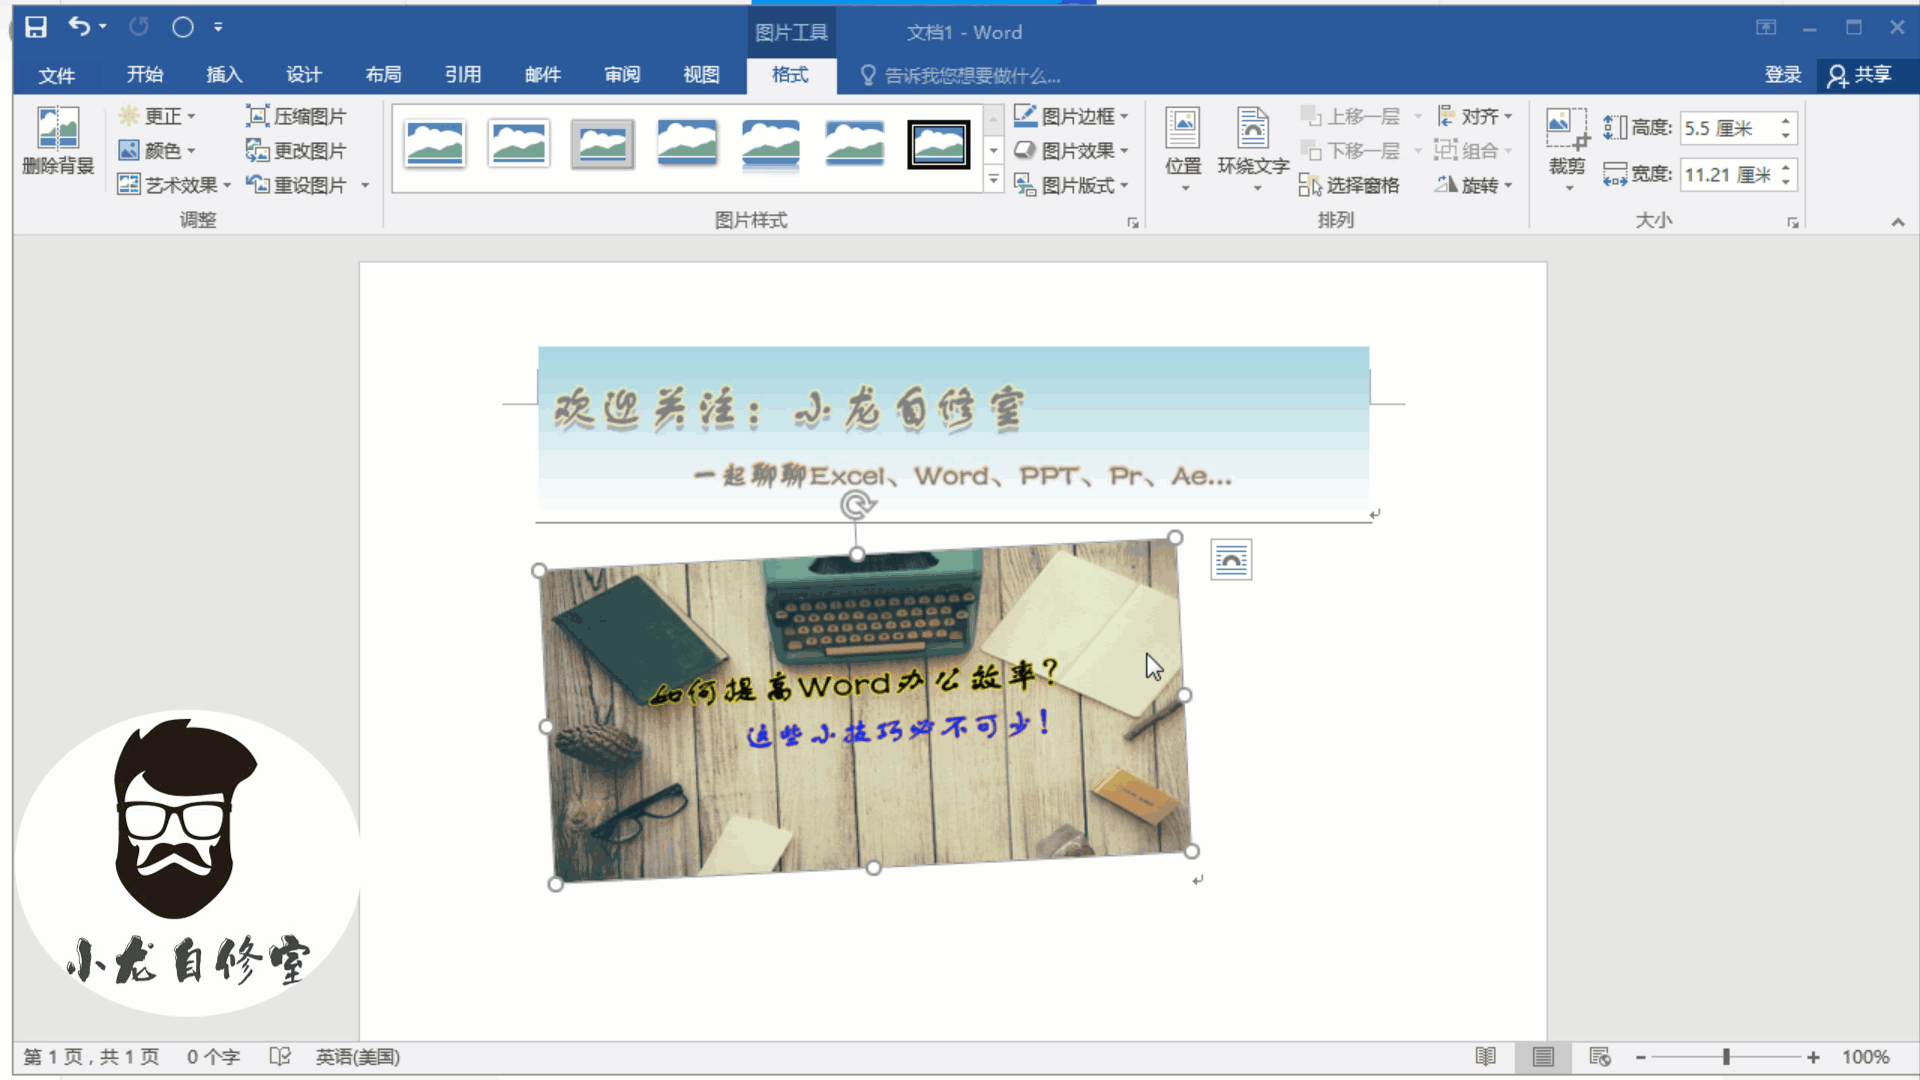Image resolution: width=1920 pixels, height=1080 pixels.
Task: Click the Undo arrow icon
Action: point(79,27)
